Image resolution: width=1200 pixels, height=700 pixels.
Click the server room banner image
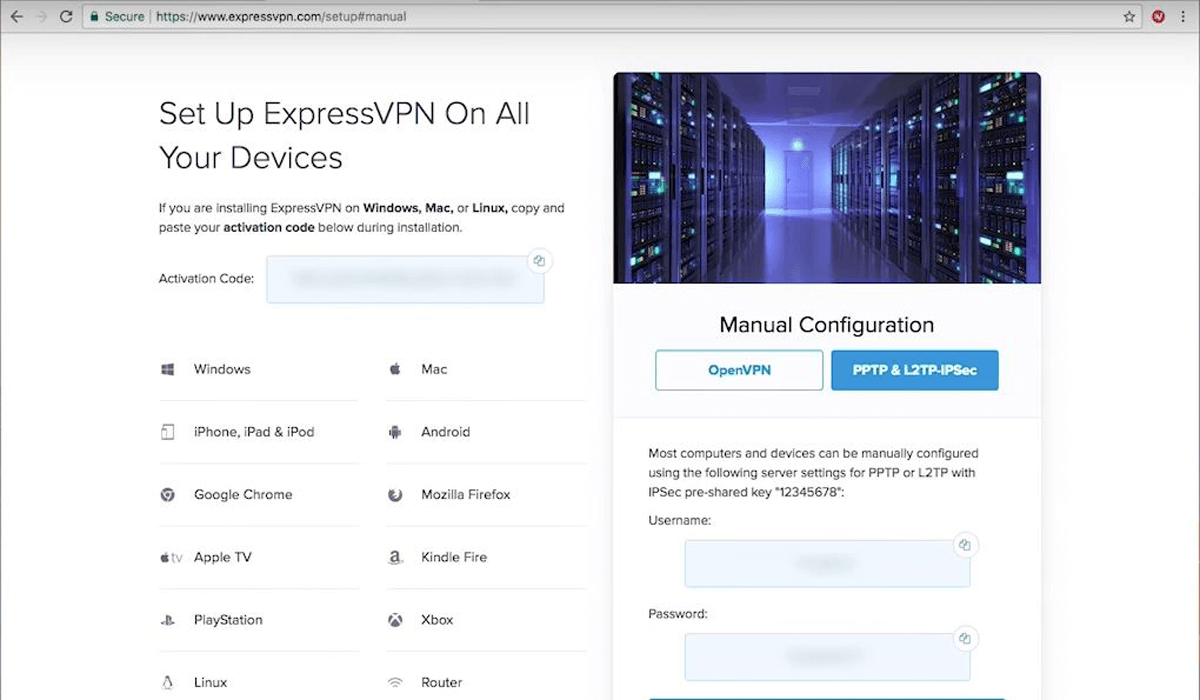827,178
